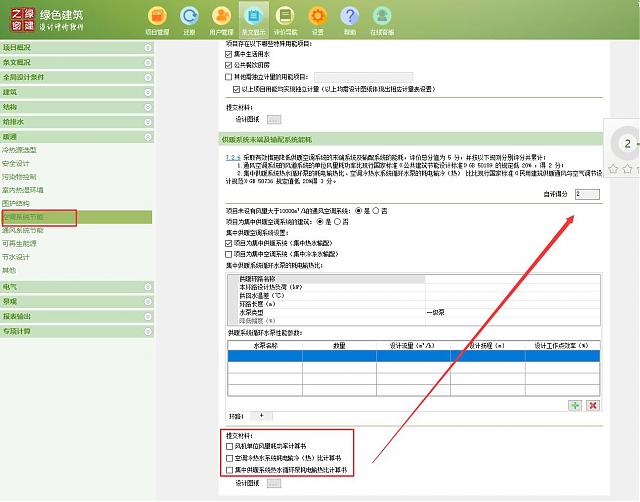Open 室内热湿环境 in the sidebar

coord(23,190)
